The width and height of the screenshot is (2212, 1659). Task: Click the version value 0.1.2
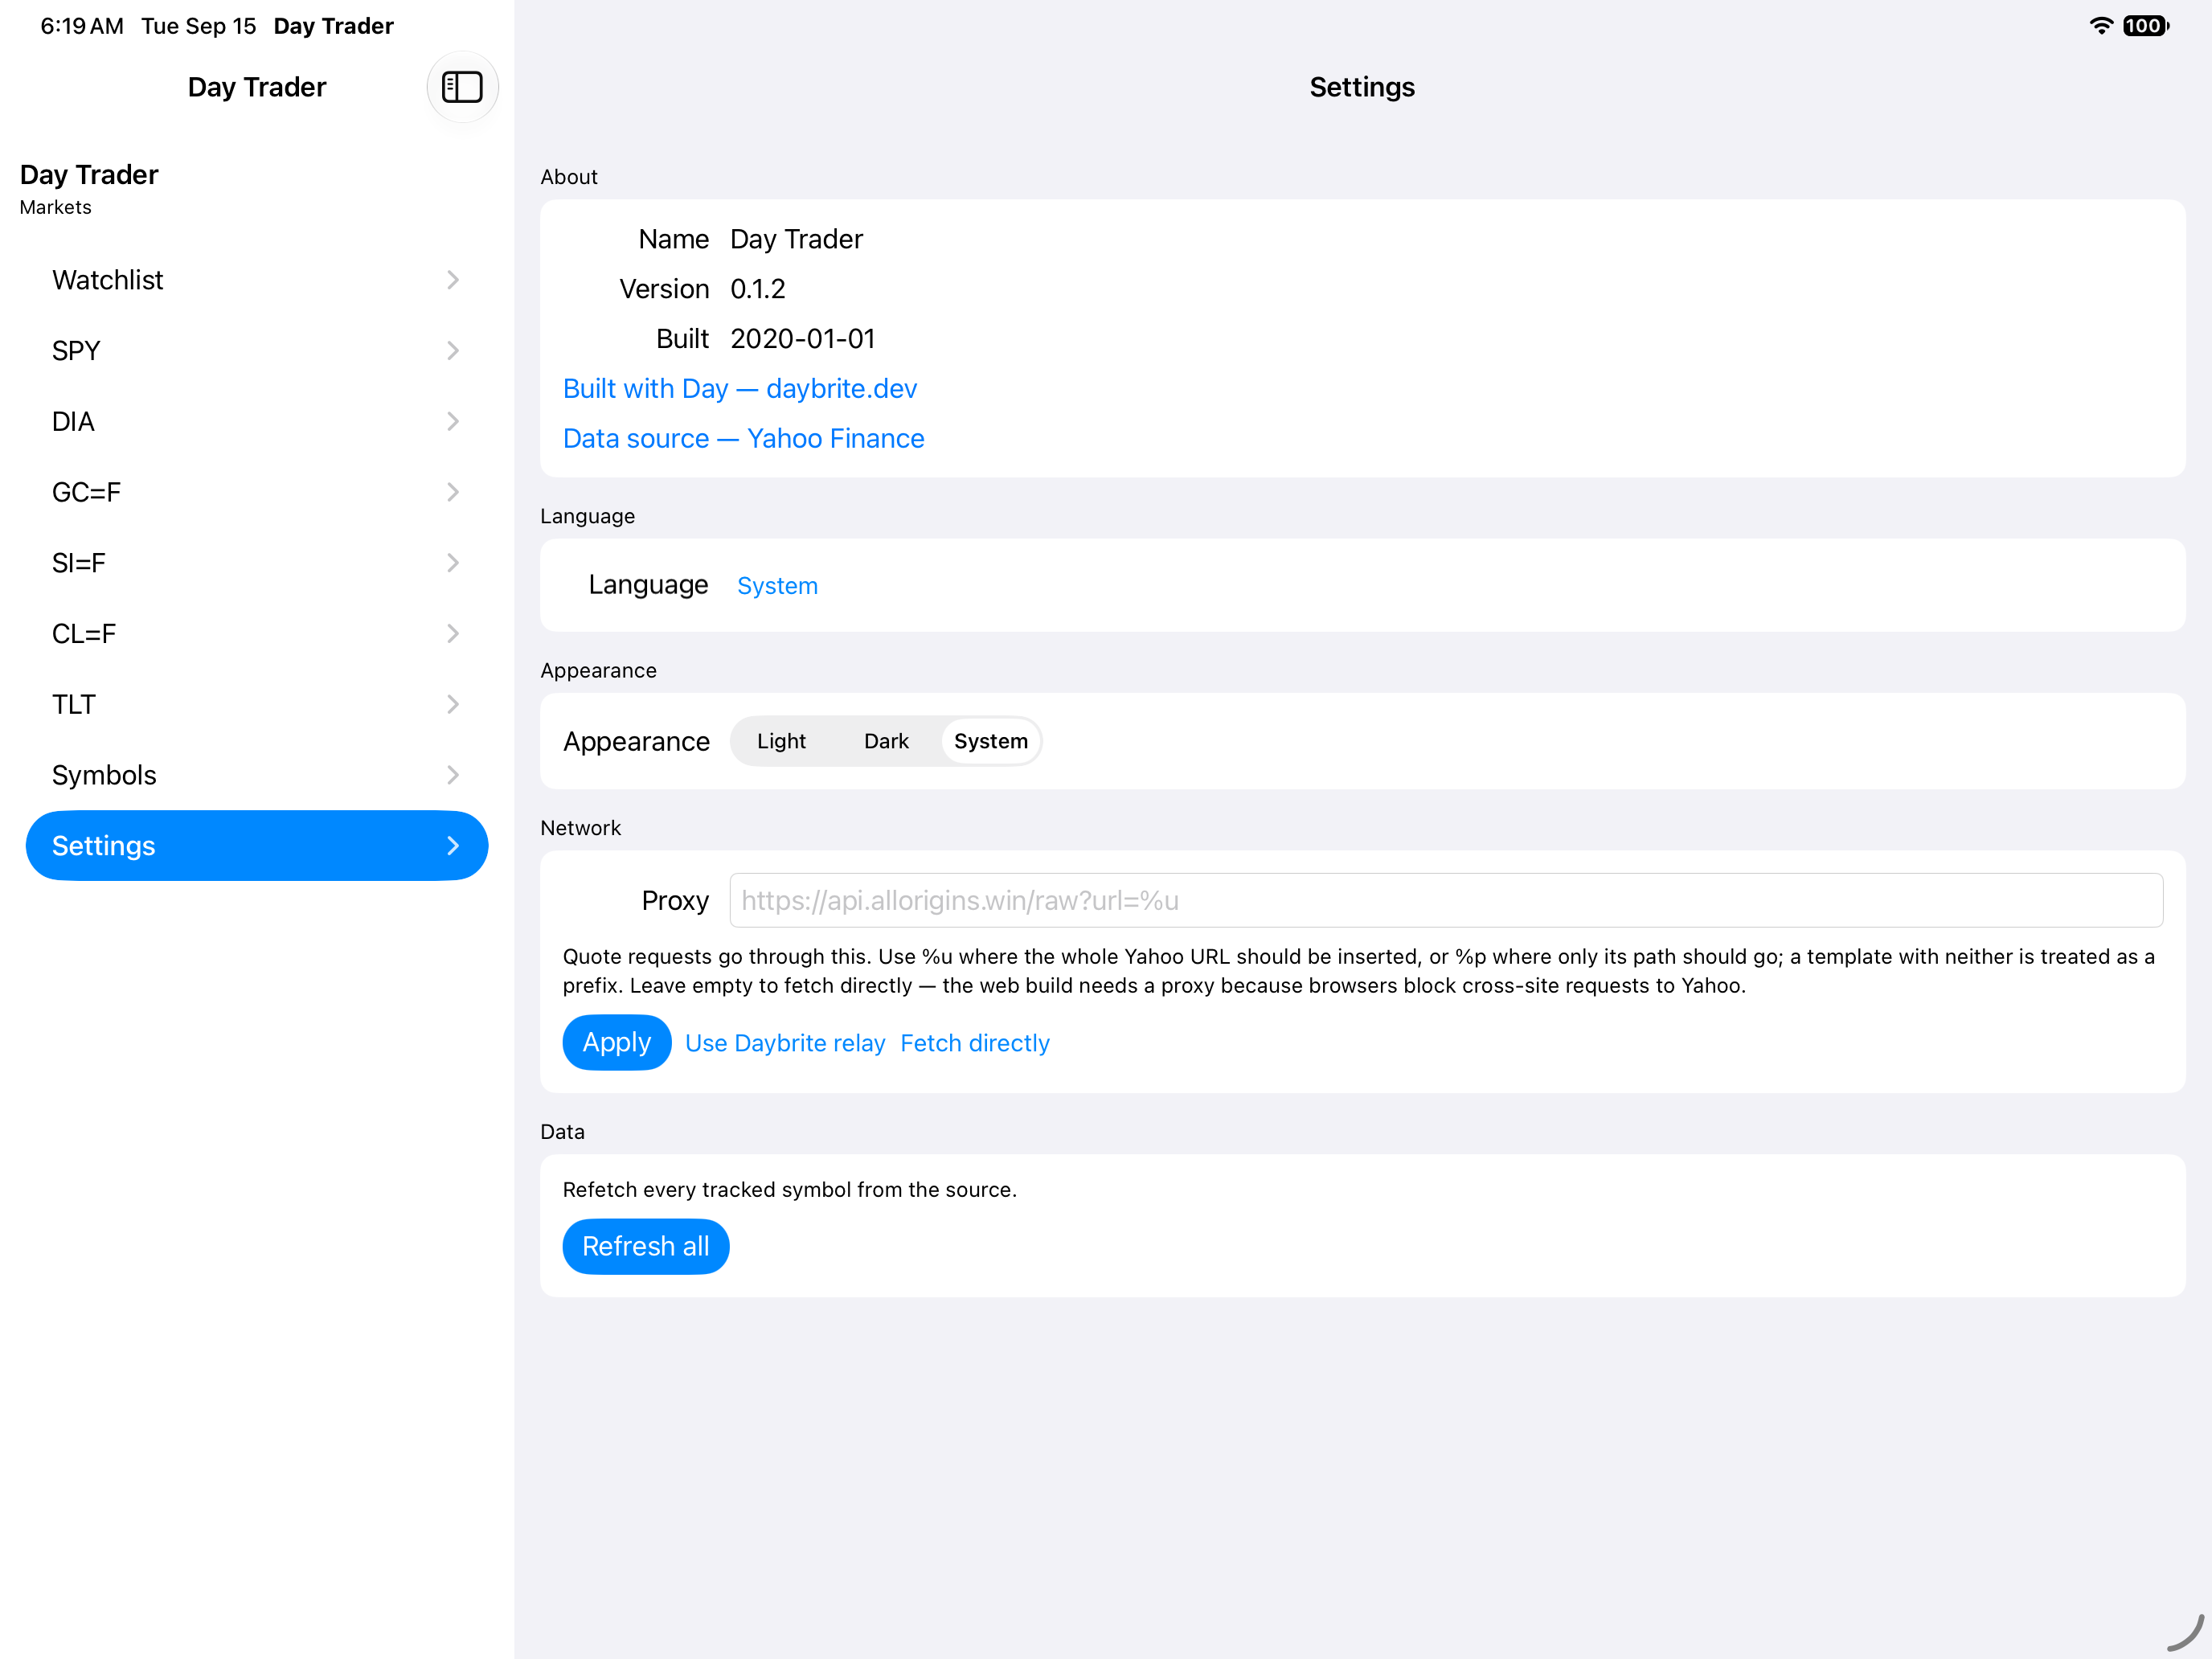[x=758, y=289]
